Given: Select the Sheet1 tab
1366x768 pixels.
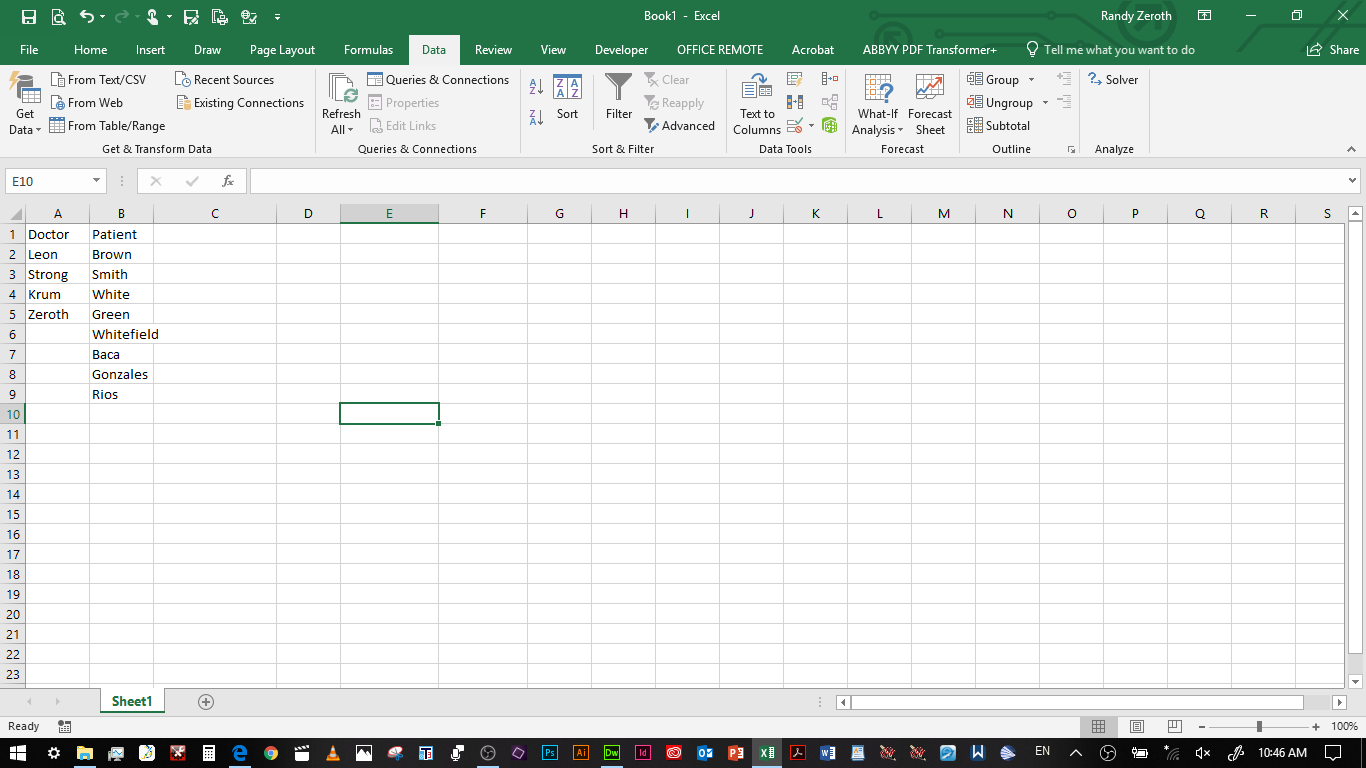Looking at the screenshot, I should 131,701.
